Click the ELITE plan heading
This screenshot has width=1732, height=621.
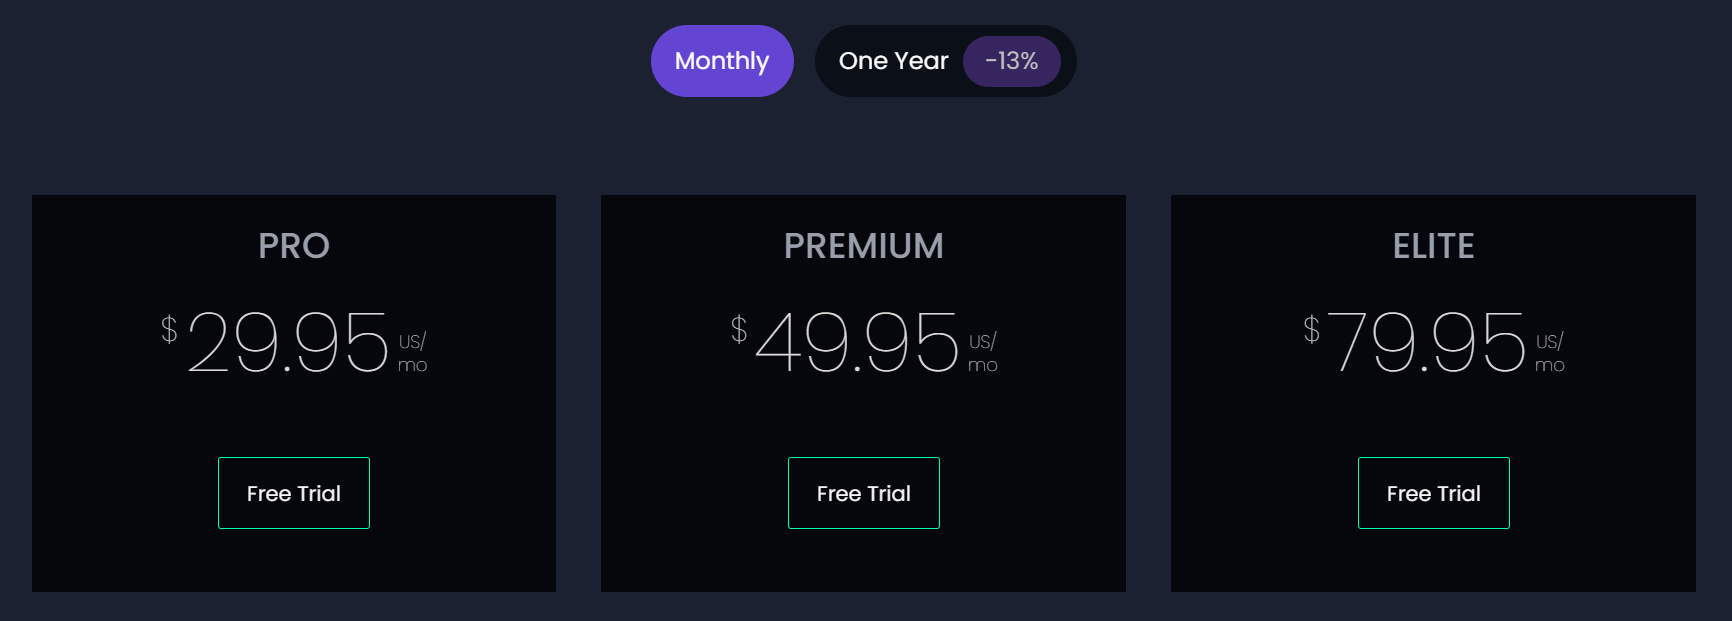(1433, 246)
